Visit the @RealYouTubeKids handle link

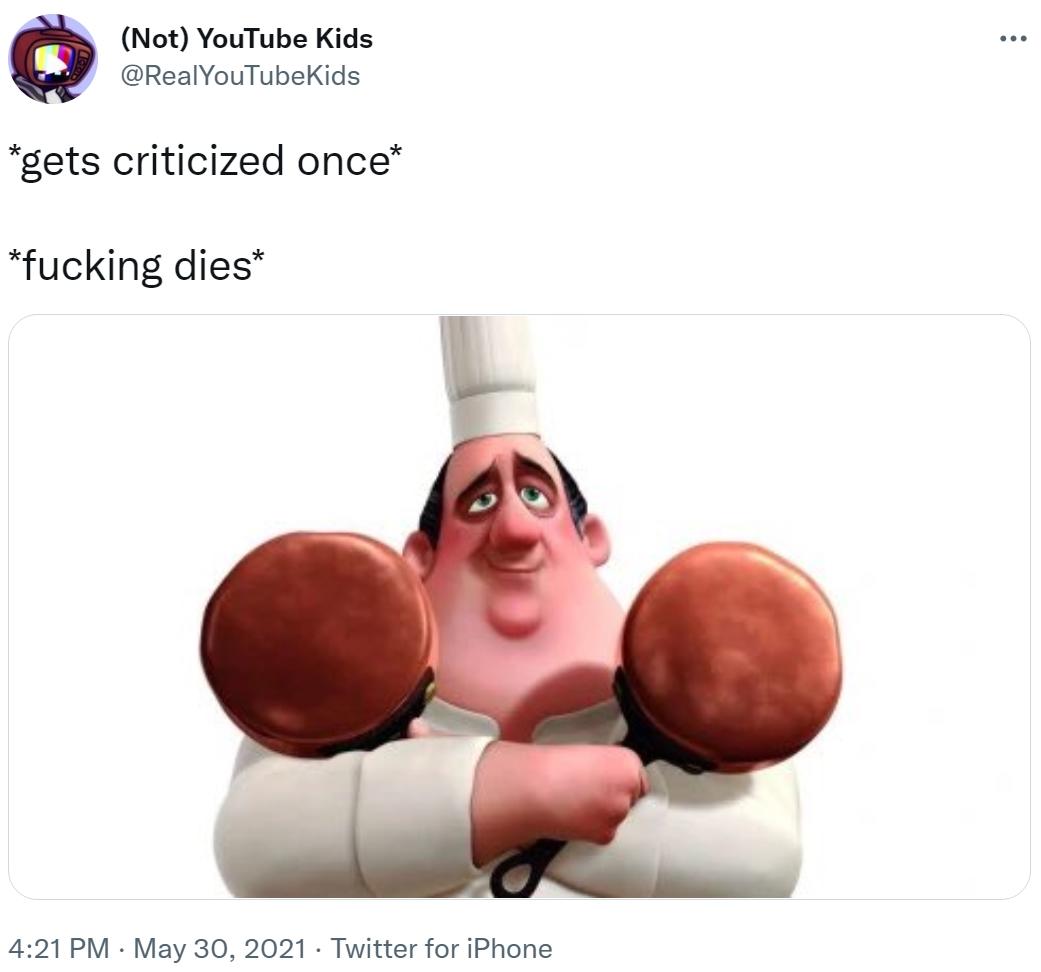240,75
